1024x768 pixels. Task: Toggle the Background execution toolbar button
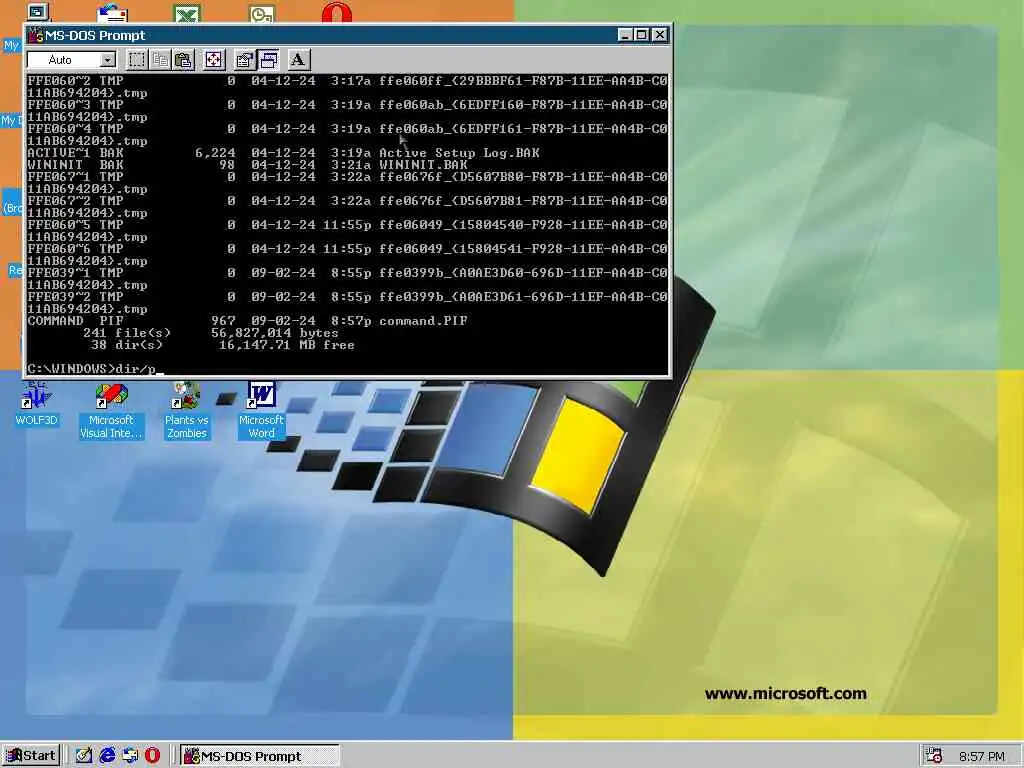[x=268, y=60]
